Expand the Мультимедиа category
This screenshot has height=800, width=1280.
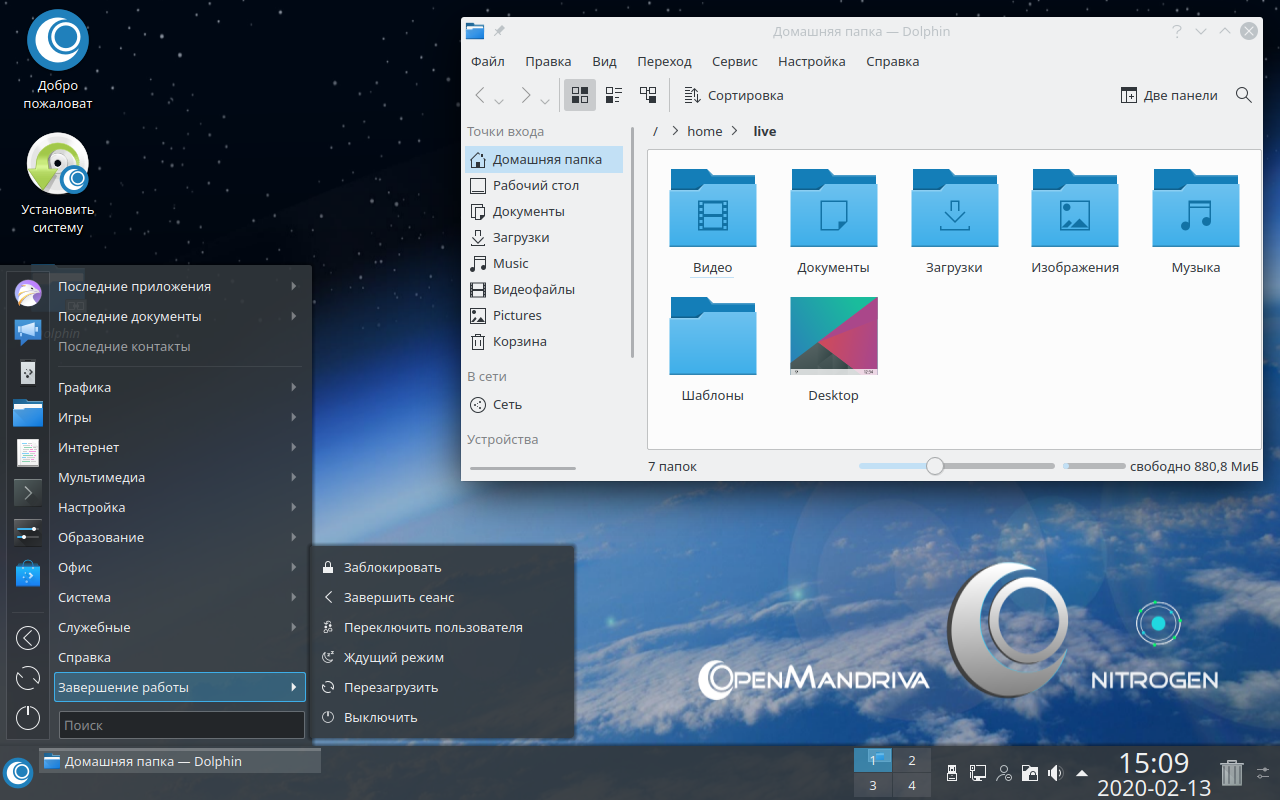(180, 477)
